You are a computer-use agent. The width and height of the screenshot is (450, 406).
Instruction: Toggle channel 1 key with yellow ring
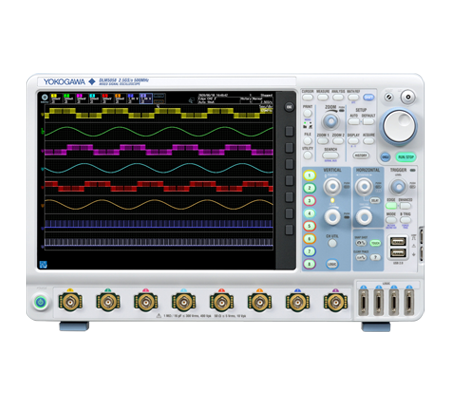[x=309, y=175]
